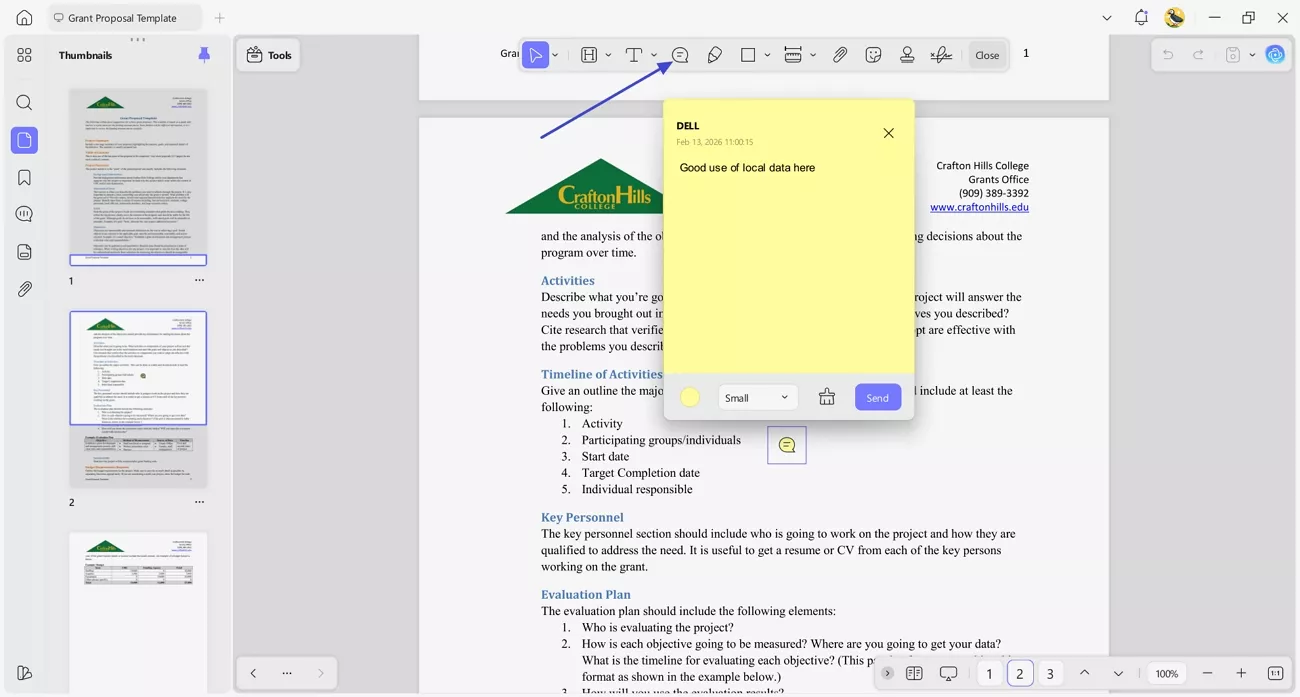The height and width of the screenshot is (697, 1300).
Task: Delete the sticky note with trash icon
Action: 827,397
